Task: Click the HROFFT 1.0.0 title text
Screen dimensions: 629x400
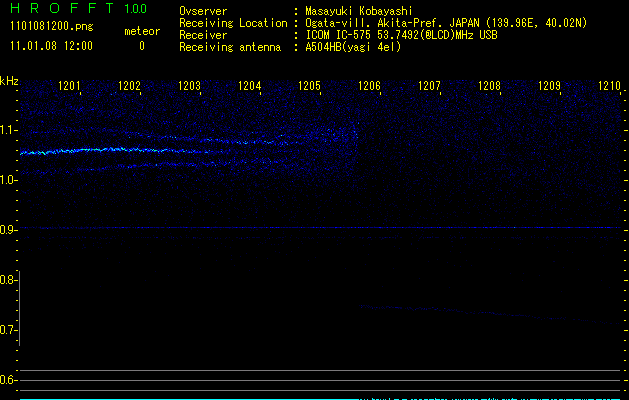Action: tap(78, 8)
